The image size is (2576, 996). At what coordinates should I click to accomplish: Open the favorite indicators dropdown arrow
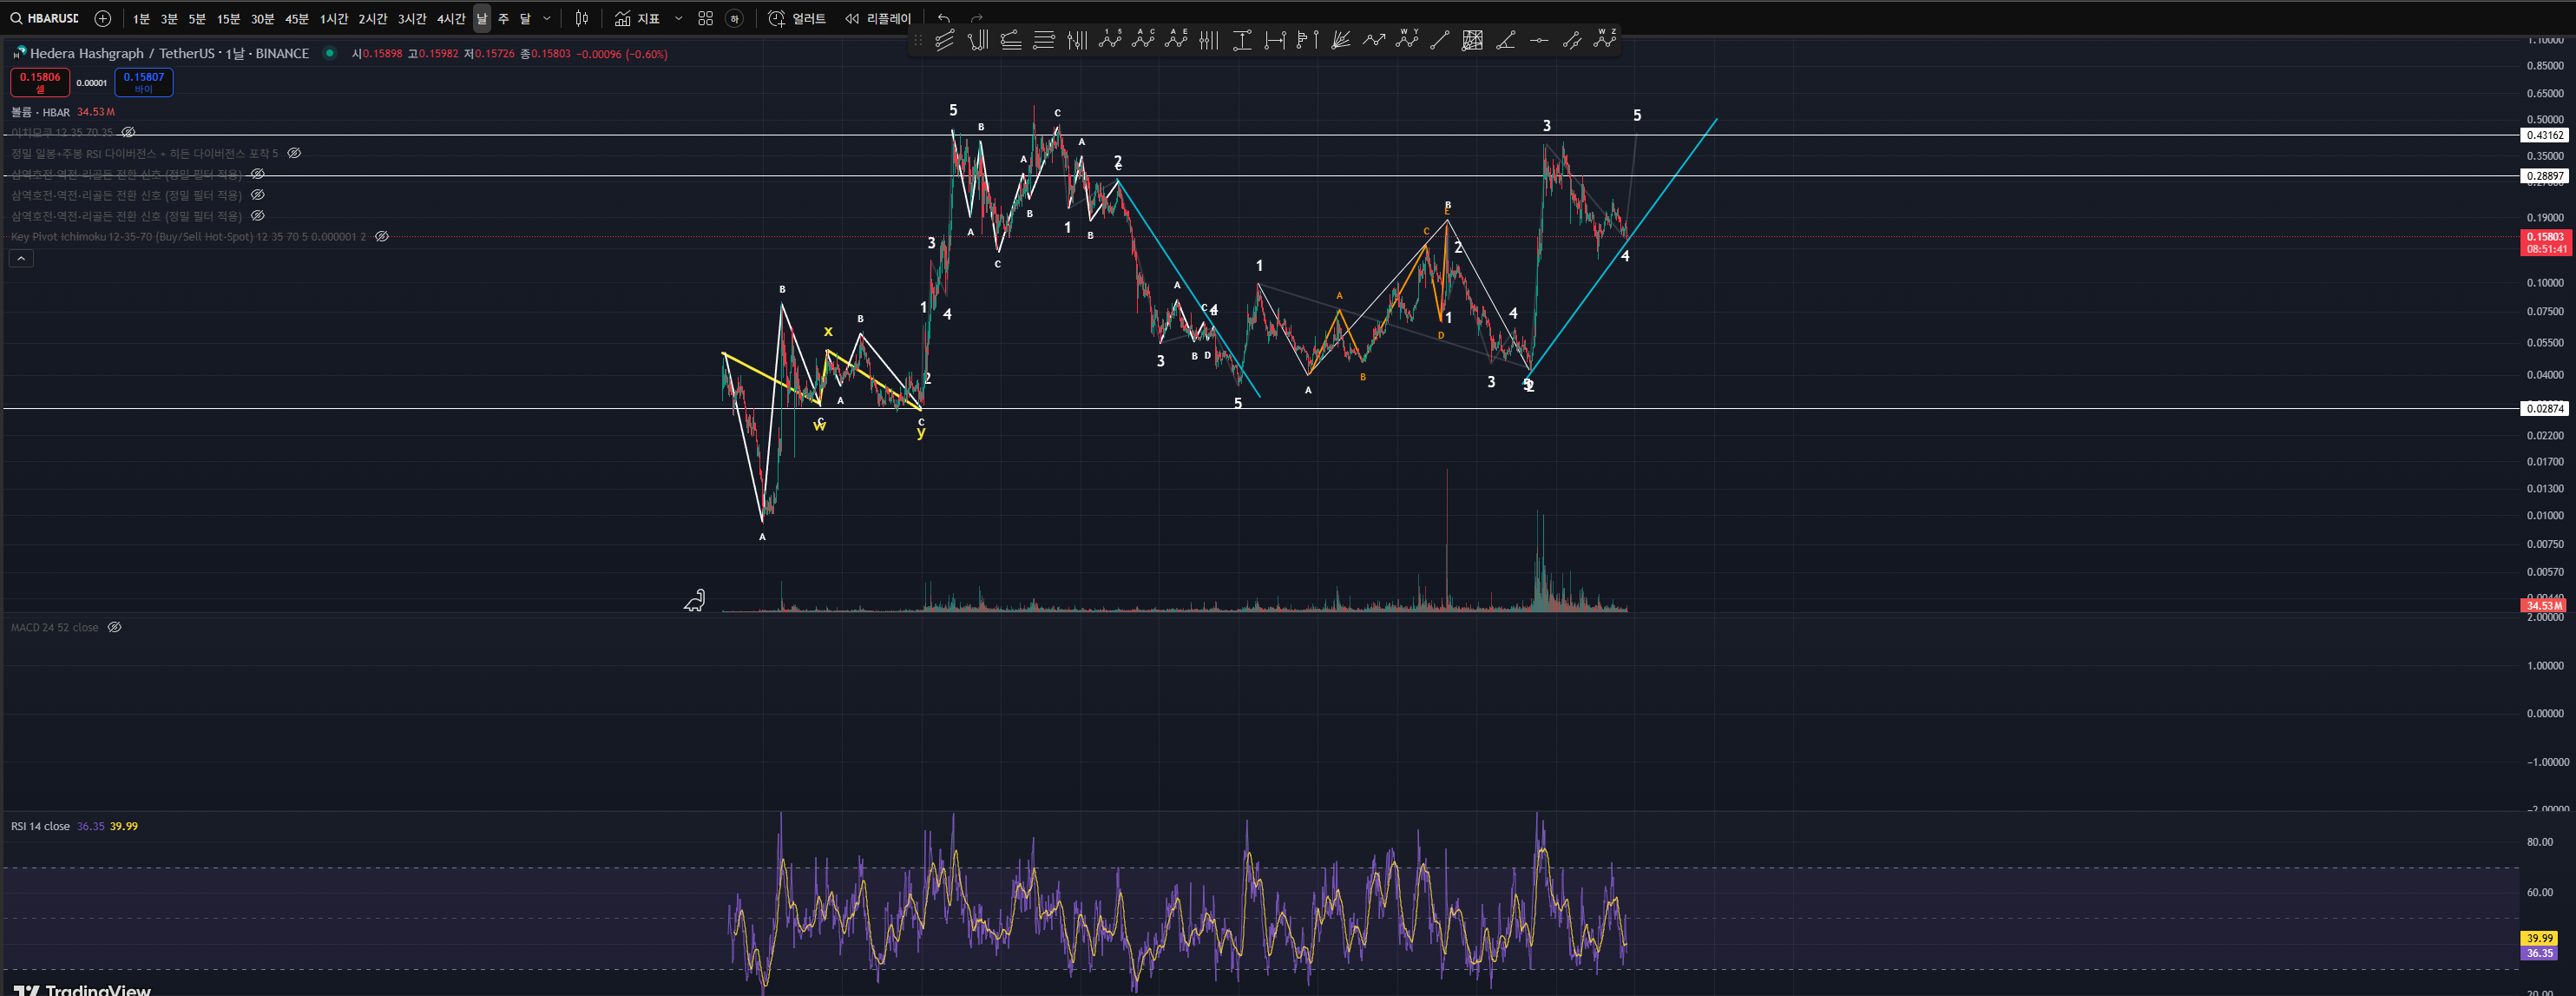coord(679,18)
